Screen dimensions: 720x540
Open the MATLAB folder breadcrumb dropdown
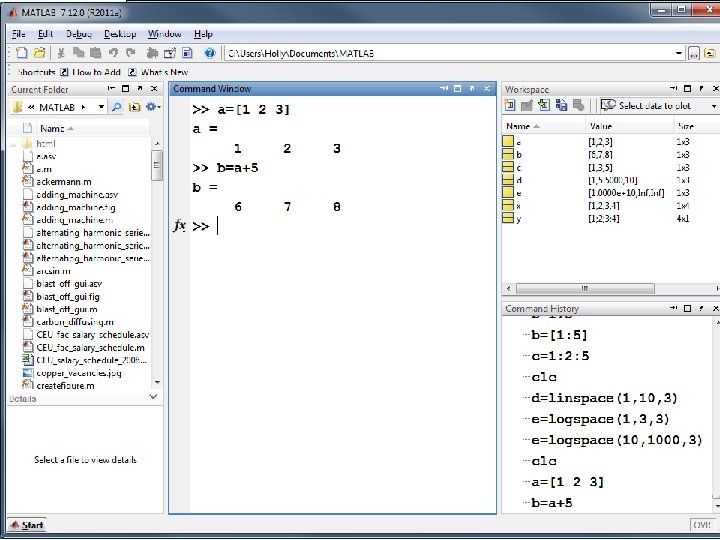(x=101, y=107)
